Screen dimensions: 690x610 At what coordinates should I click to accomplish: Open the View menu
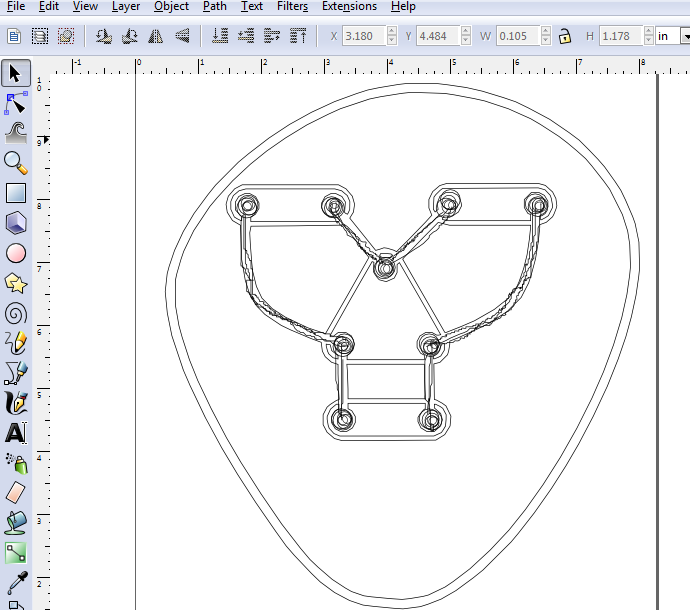click(85, 6)
